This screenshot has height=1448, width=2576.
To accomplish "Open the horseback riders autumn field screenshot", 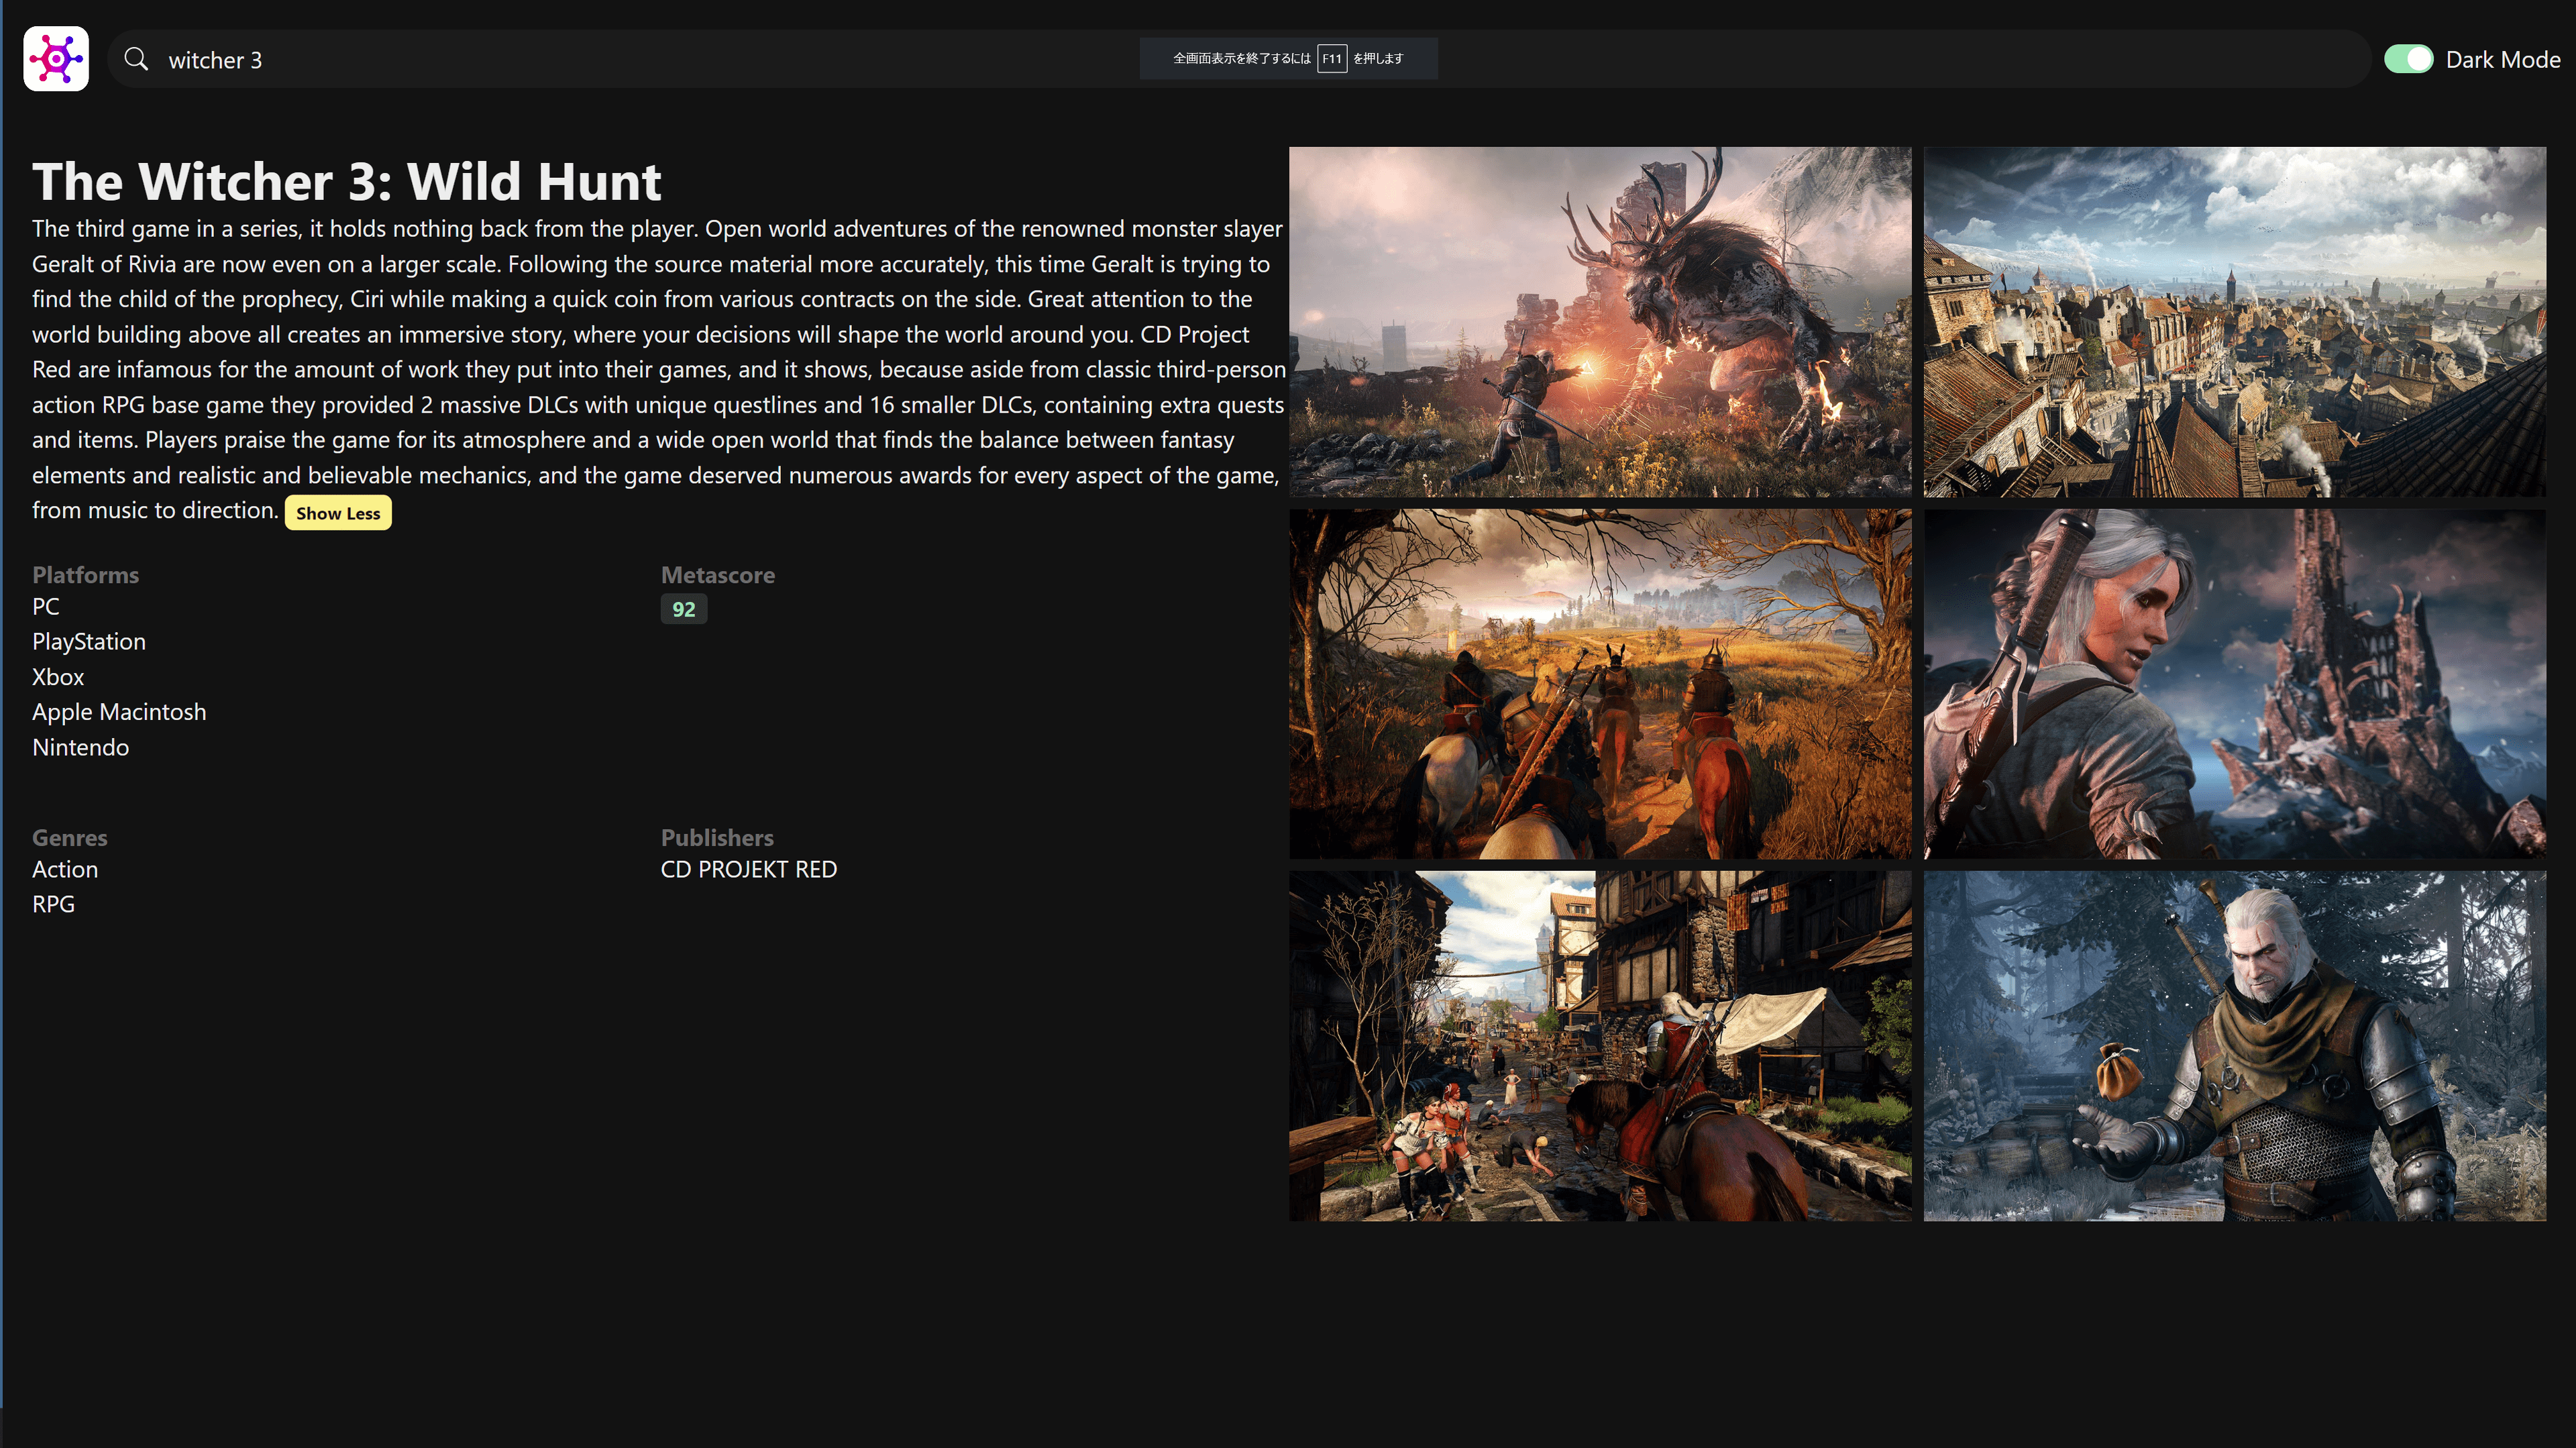I will 1600,684.
